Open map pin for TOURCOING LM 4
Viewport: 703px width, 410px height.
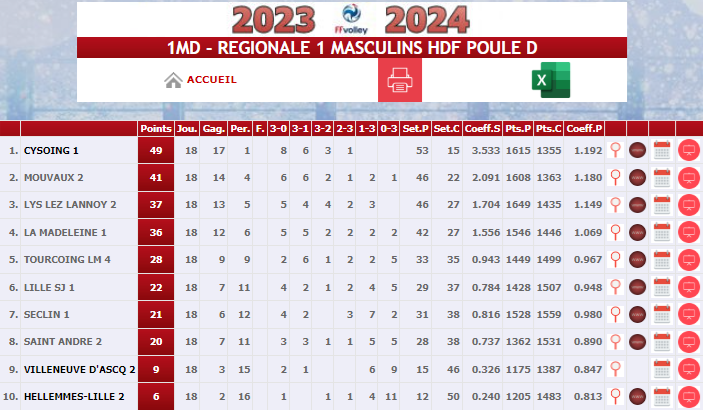pyautogui.click(x=616, y=259)
